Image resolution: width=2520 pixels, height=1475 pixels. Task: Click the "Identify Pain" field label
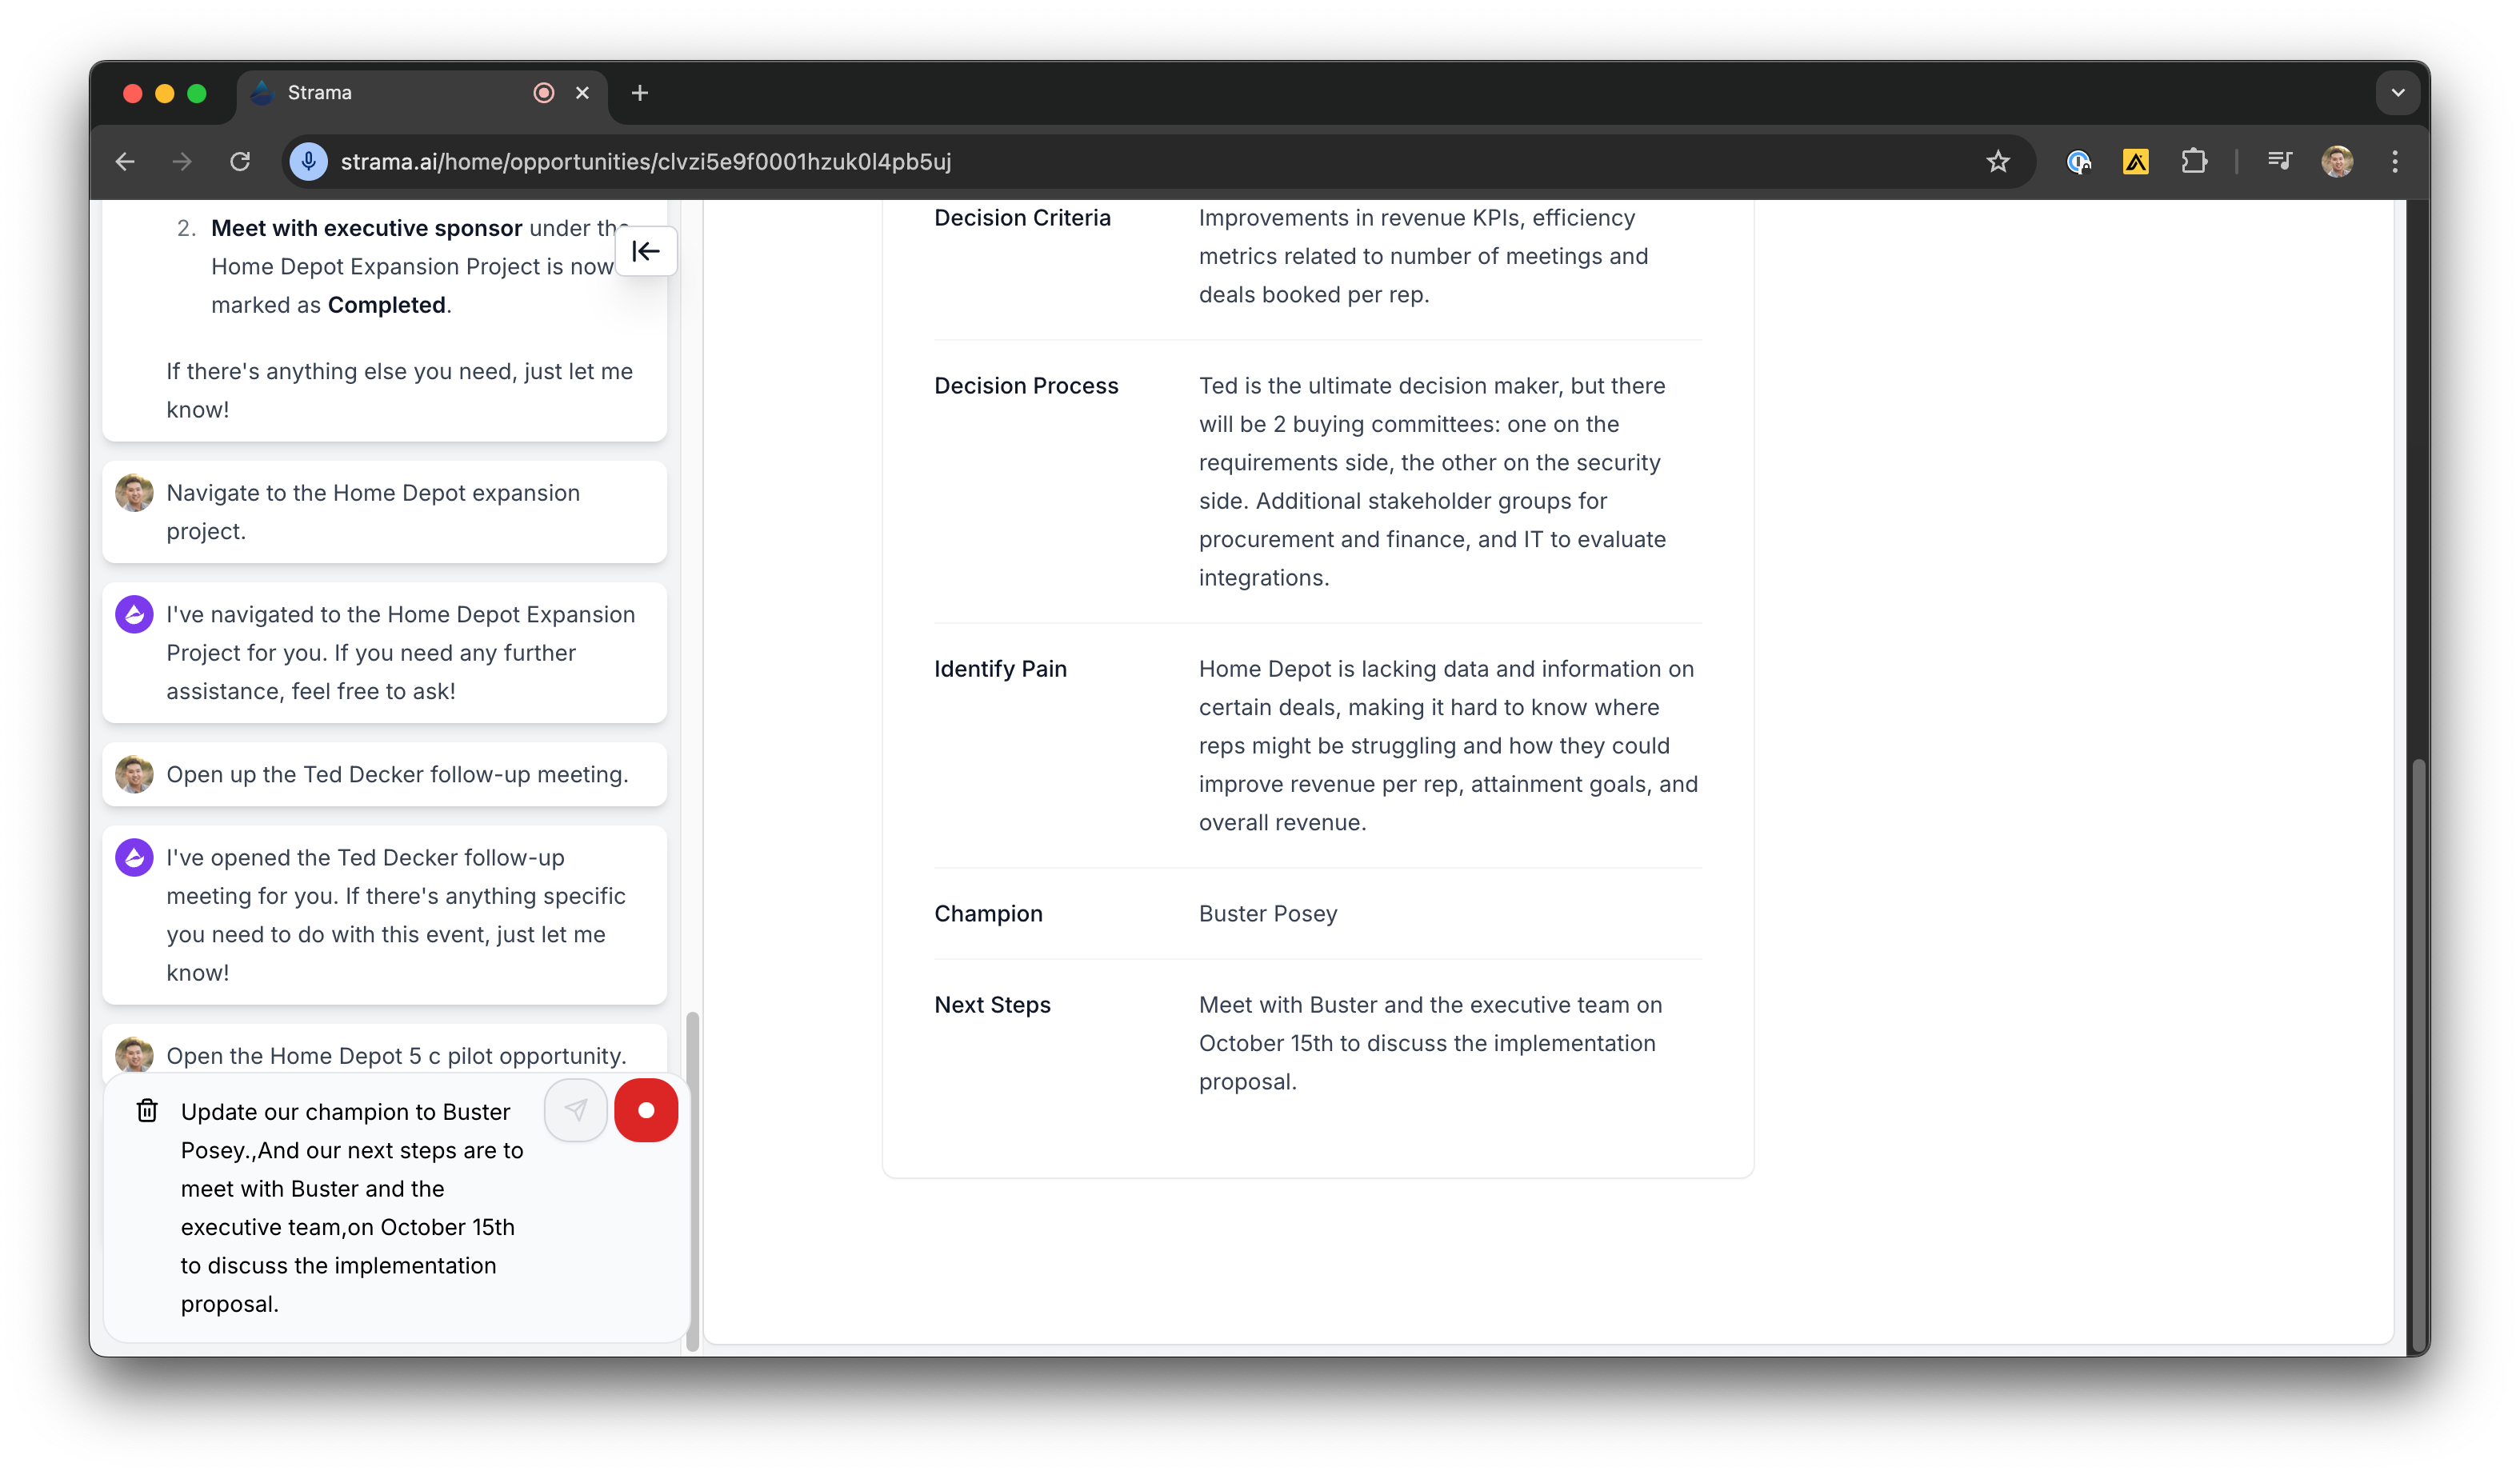[1000, 669]
